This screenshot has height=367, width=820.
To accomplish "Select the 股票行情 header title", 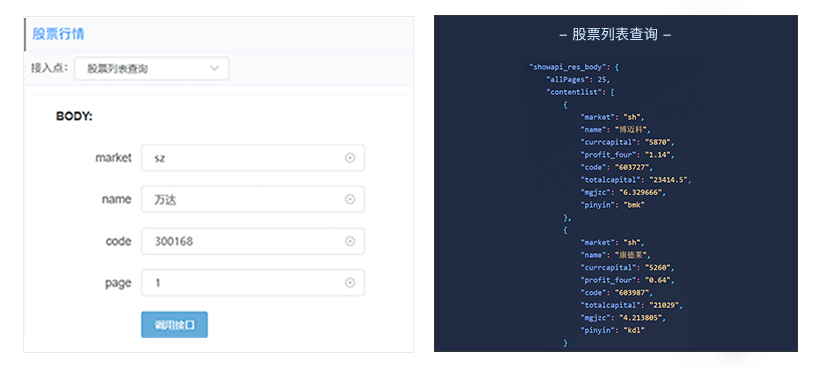I will pyautogui.click(x=58, y=34).
